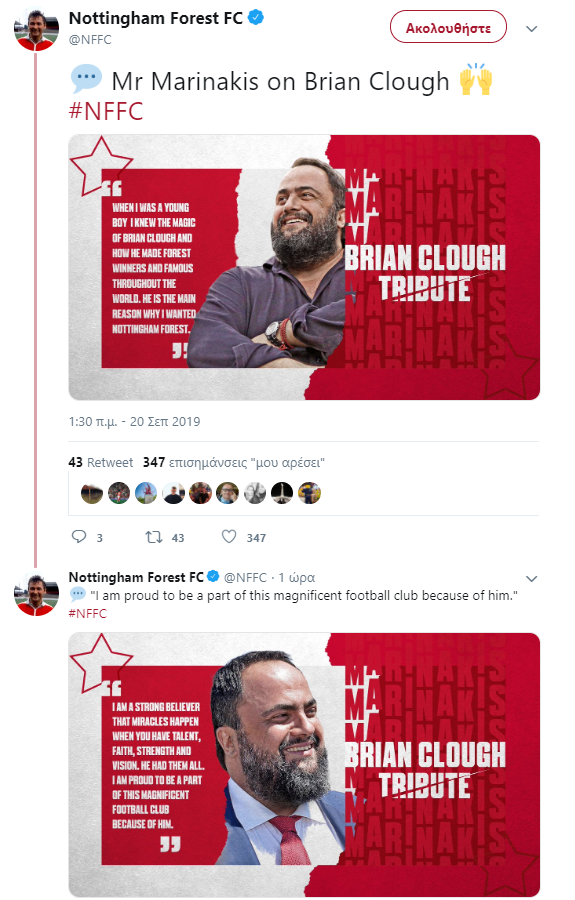
Task: Open second tweet's Nottingham Forest avatar
Action: (x=36, y=593)
